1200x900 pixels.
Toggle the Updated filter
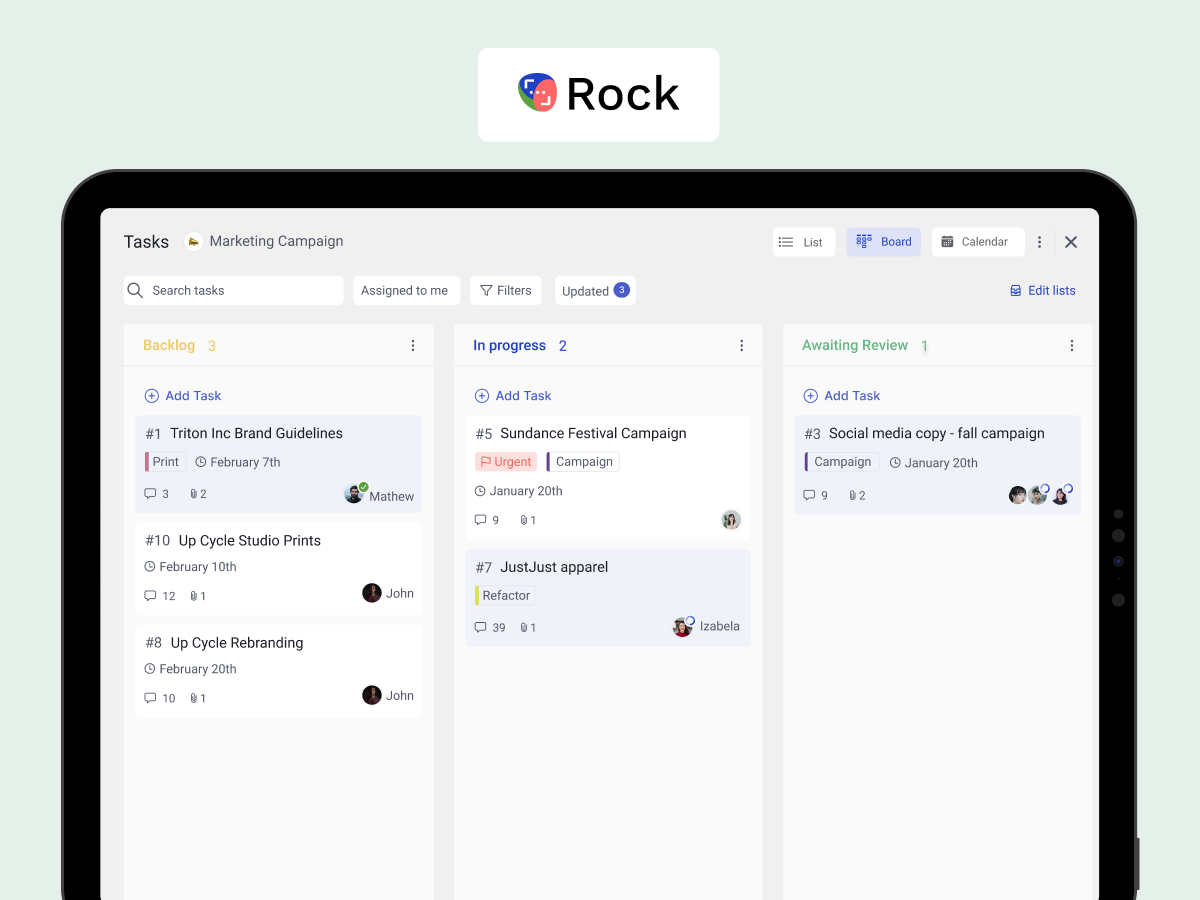(594, 290)
